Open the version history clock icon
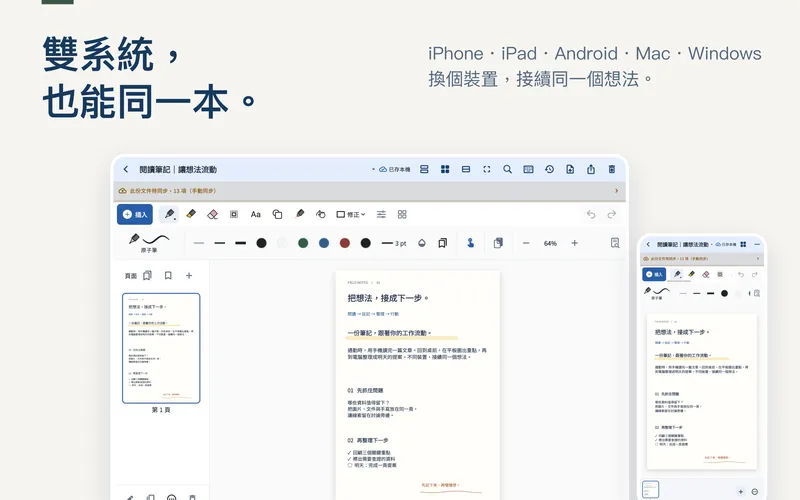 (549, 169)
